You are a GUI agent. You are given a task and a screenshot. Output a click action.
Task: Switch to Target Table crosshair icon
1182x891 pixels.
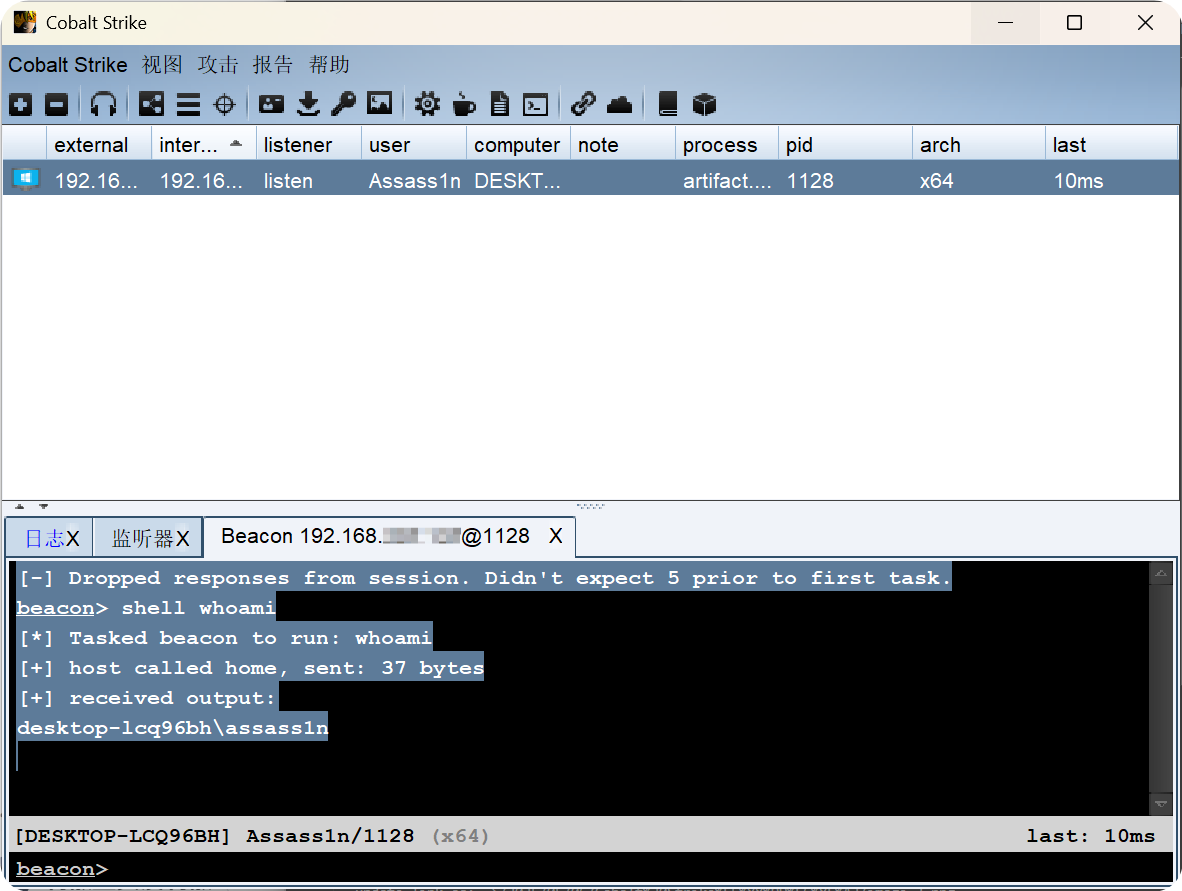pyautogui.click(x=225, y=104)
